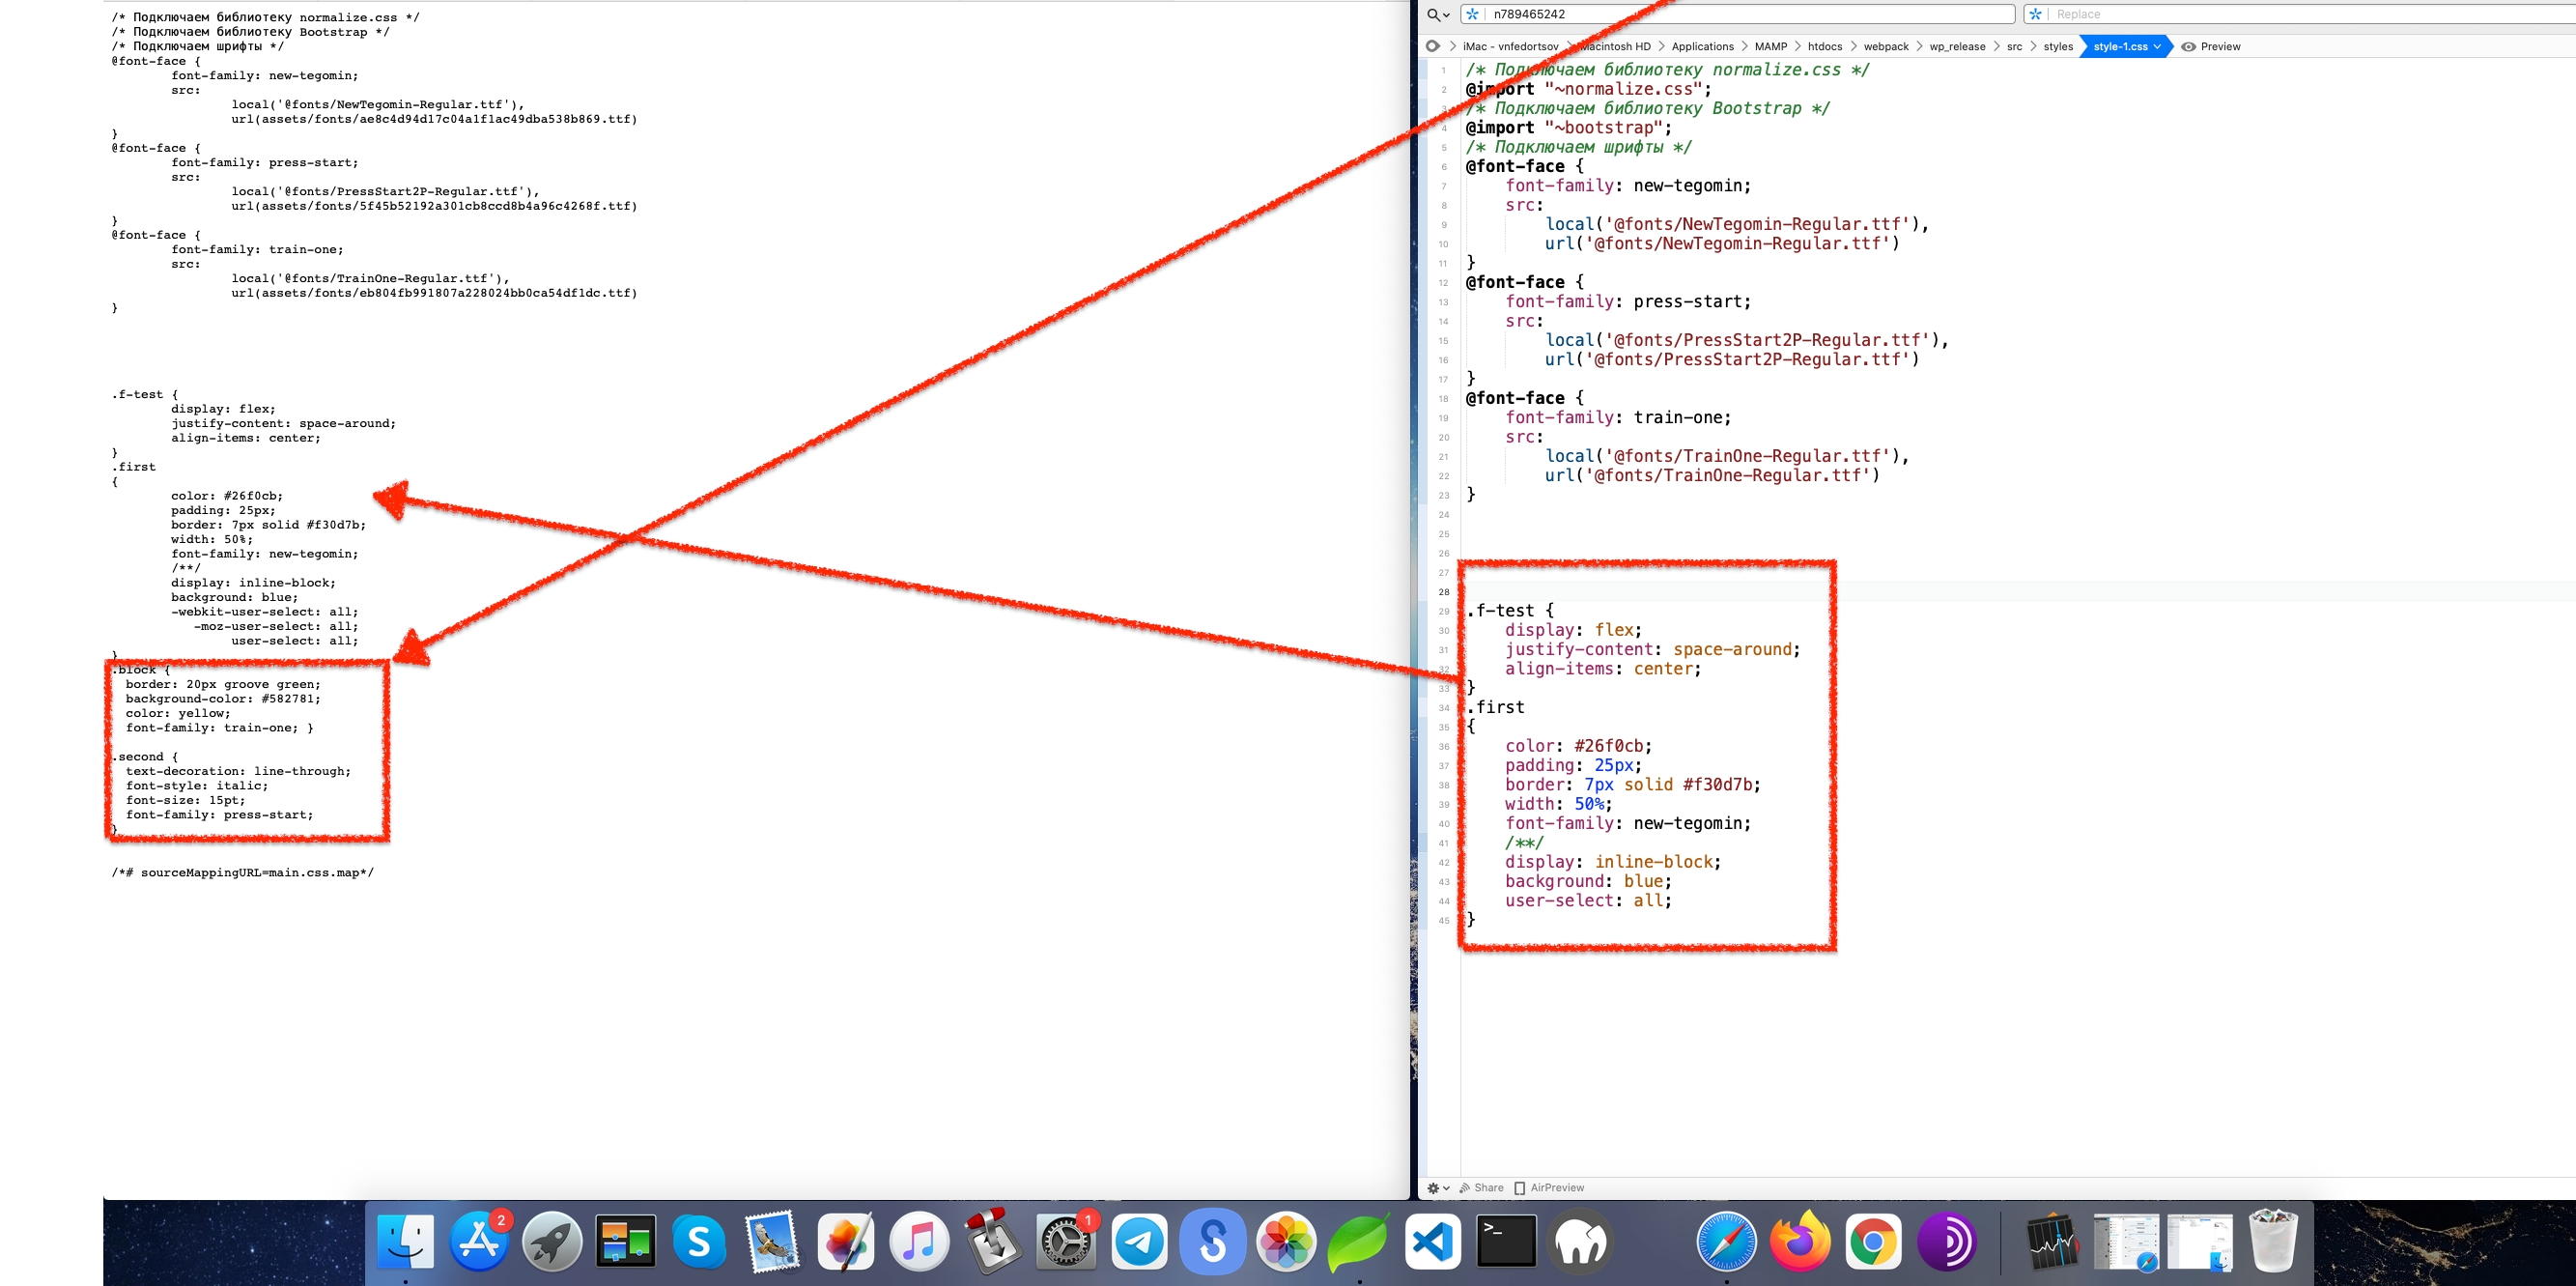Click the gear settings icon in the status bar
The height and width of the screenshot is (1286, 2576).
pyautogui.click(x=1434, y=1188)
